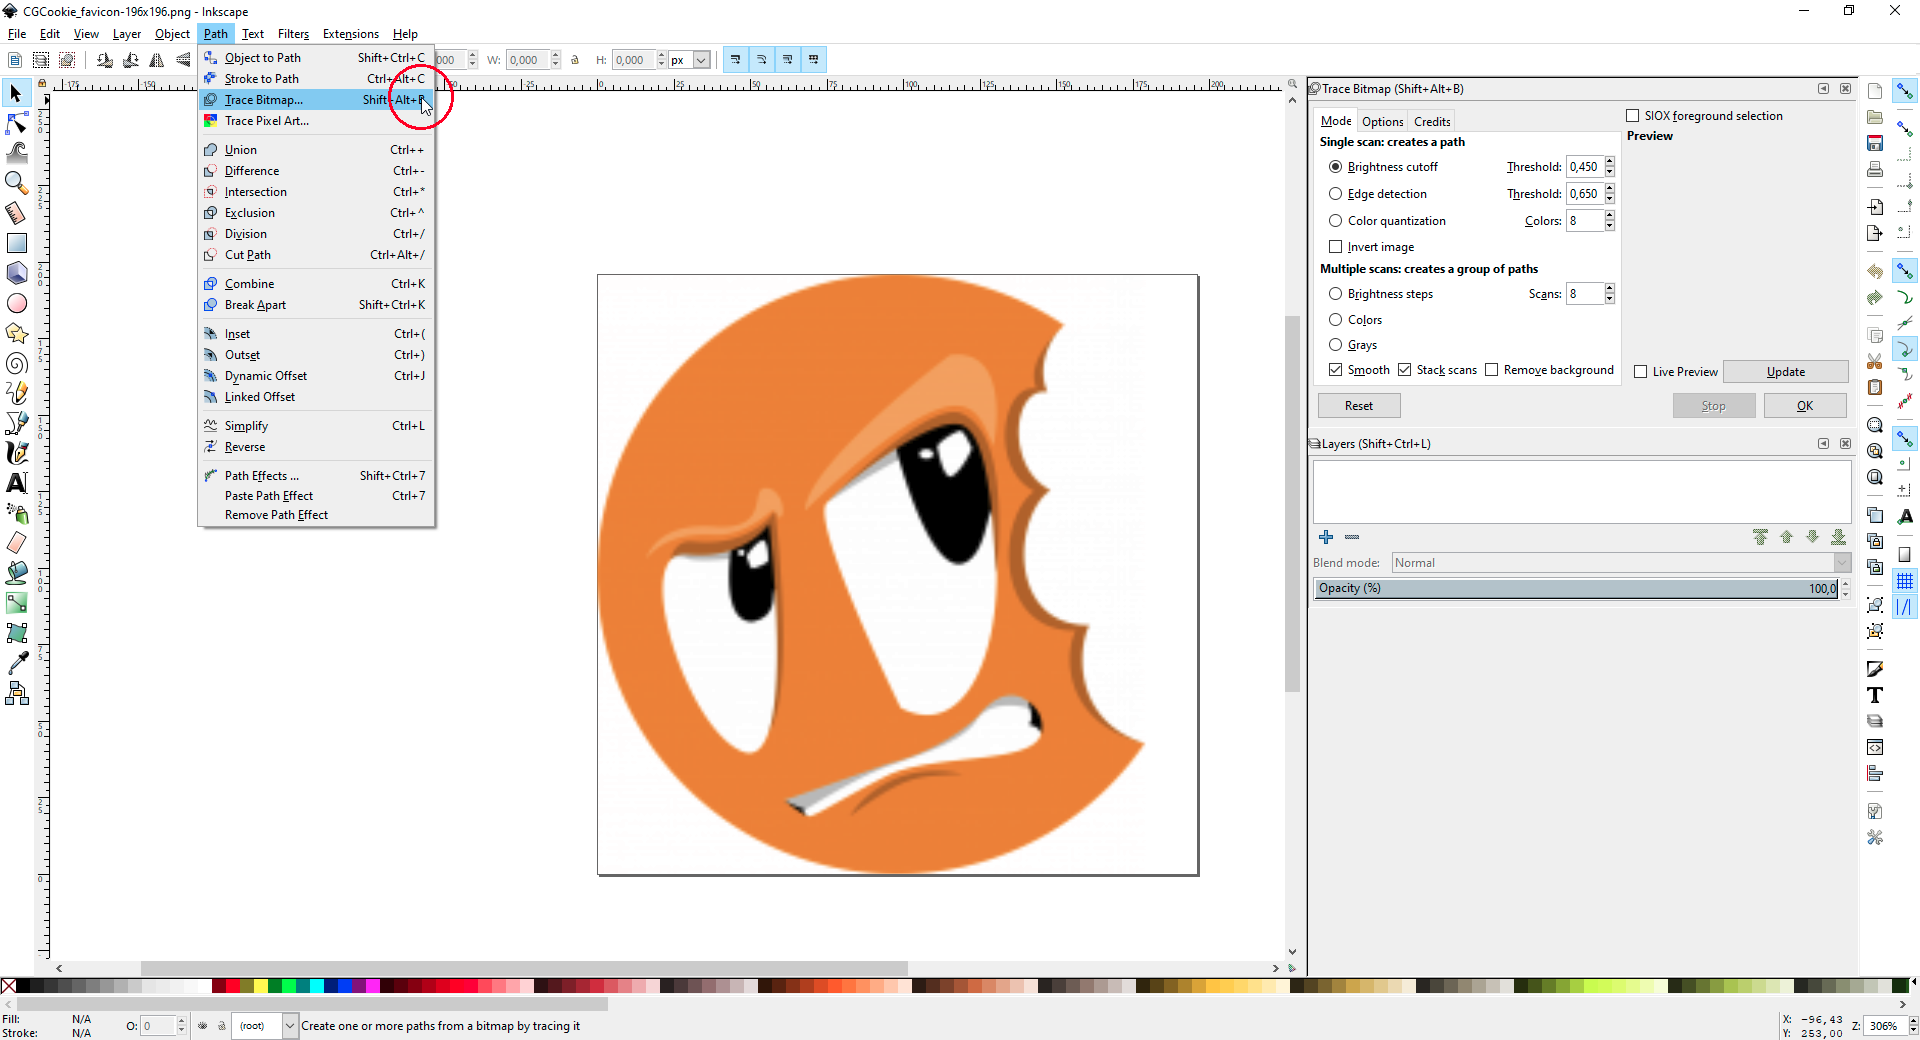The height and width of the screenshot is (1040, 1920).
Task: Select the 3D Box tool
Action: tap(16, 273)
